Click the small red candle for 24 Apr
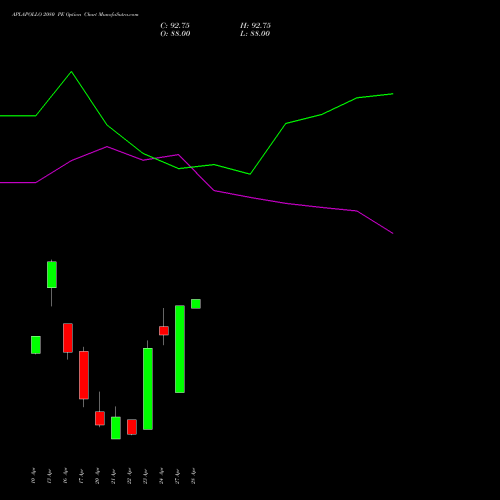Screen dimensions: 500x500 click(x=164, y=331)
